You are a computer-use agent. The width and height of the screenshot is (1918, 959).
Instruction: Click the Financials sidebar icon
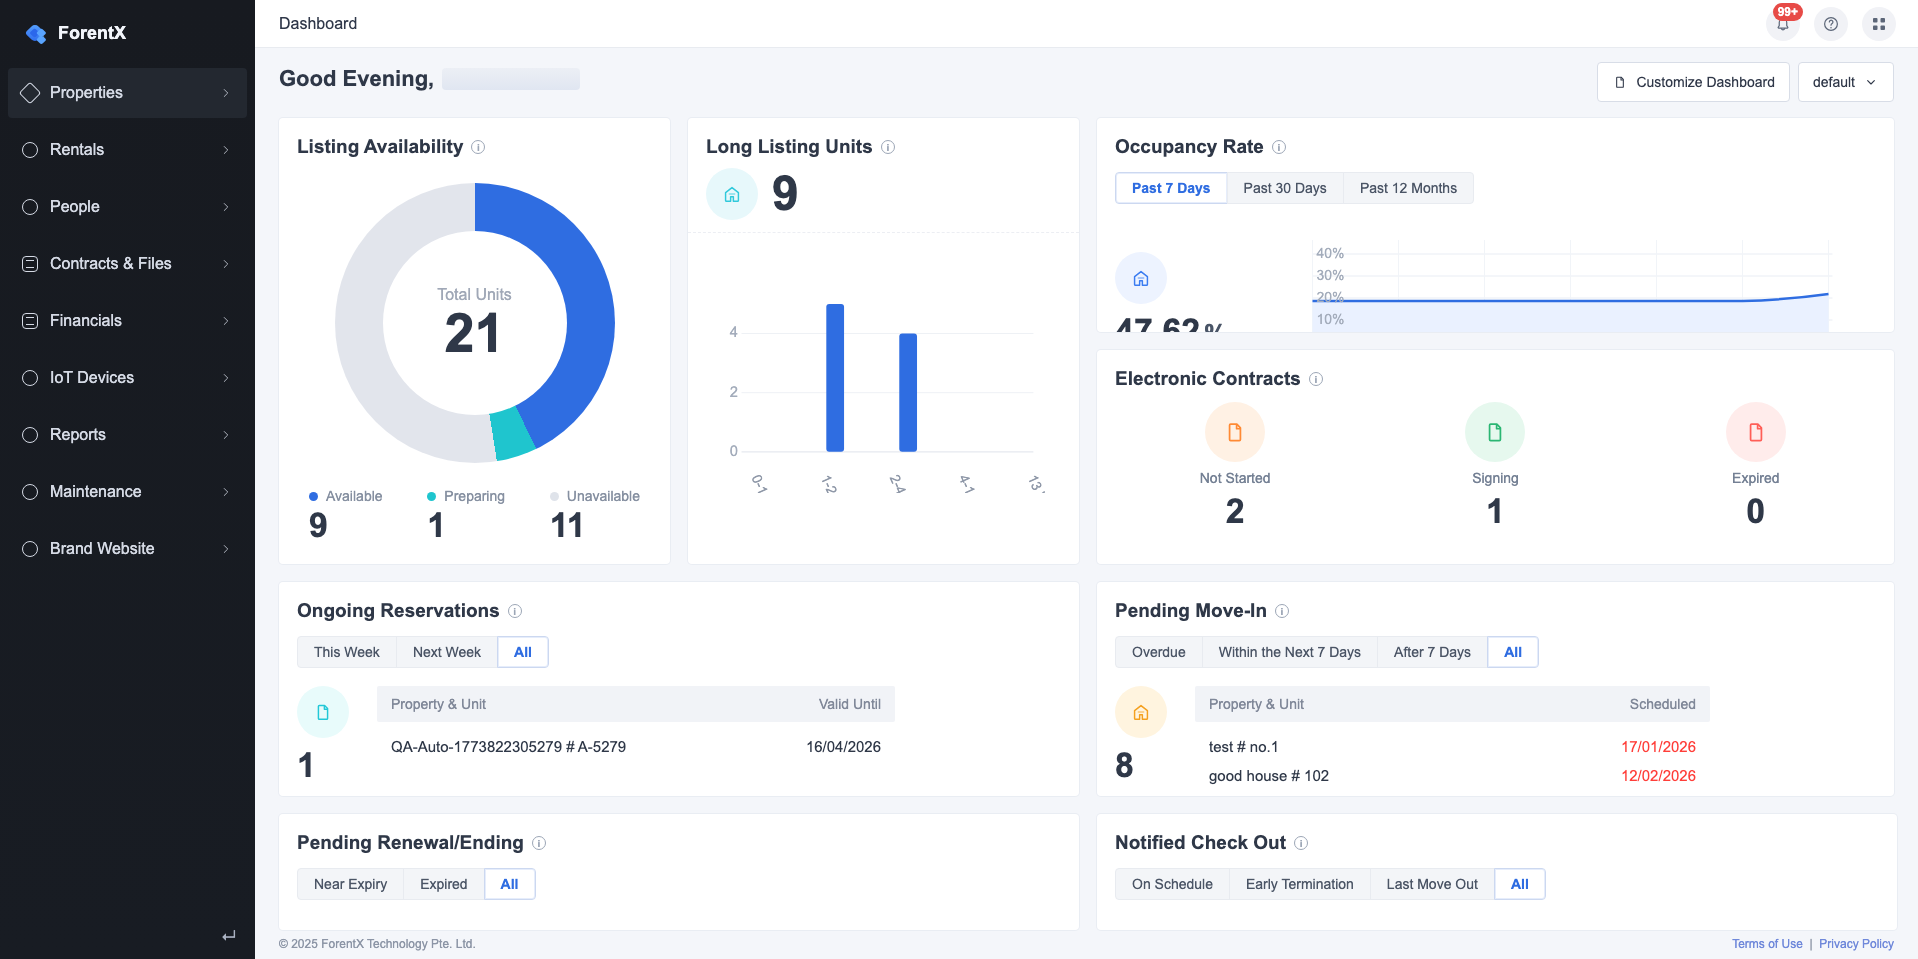click(30, 321)
